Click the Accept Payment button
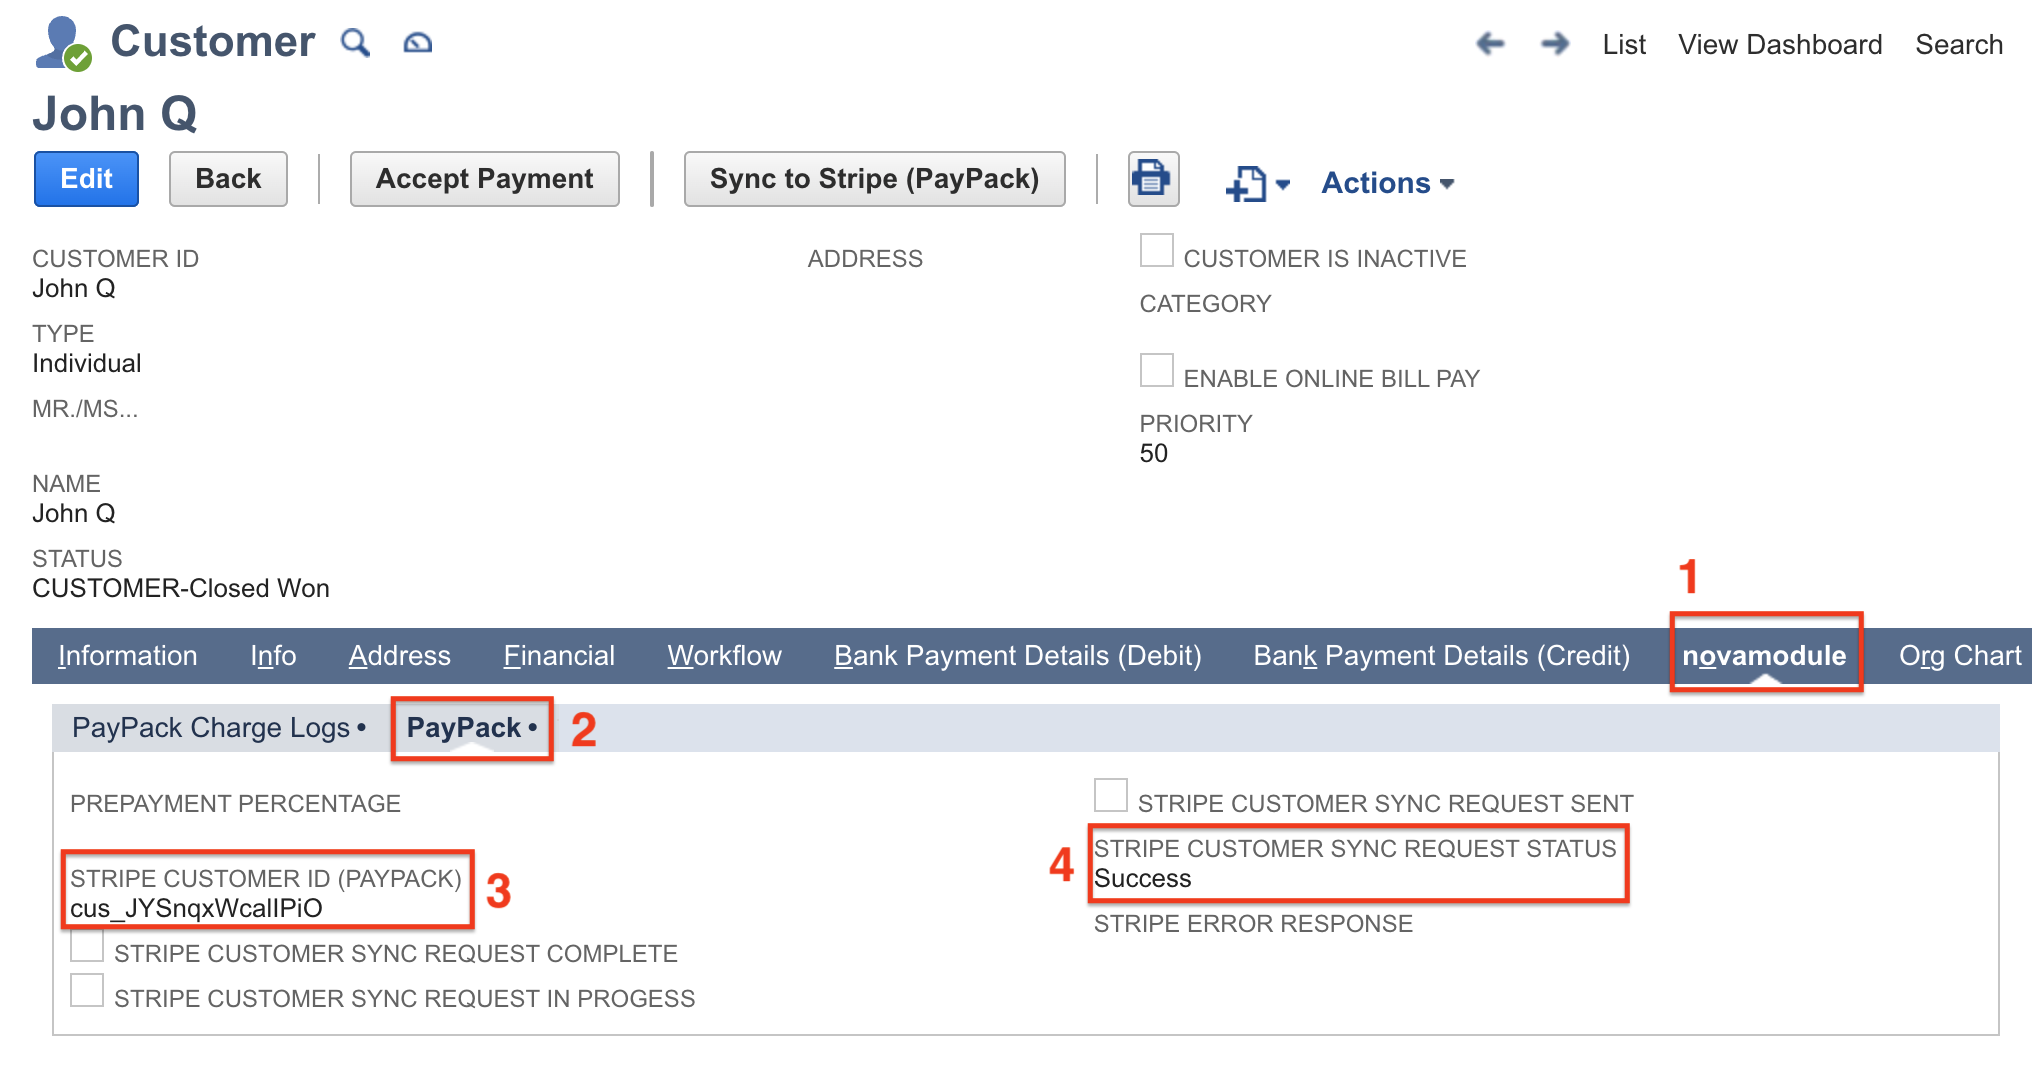 tap(485, 179)
